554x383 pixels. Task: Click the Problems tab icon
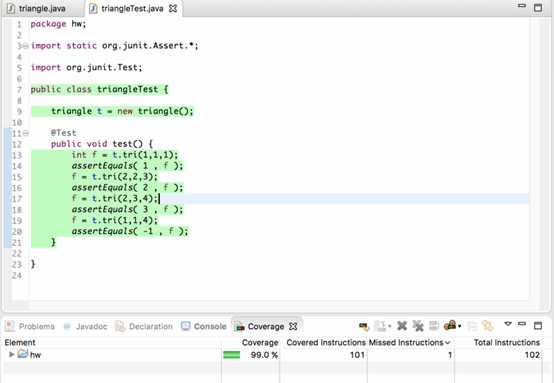point(10,326)
